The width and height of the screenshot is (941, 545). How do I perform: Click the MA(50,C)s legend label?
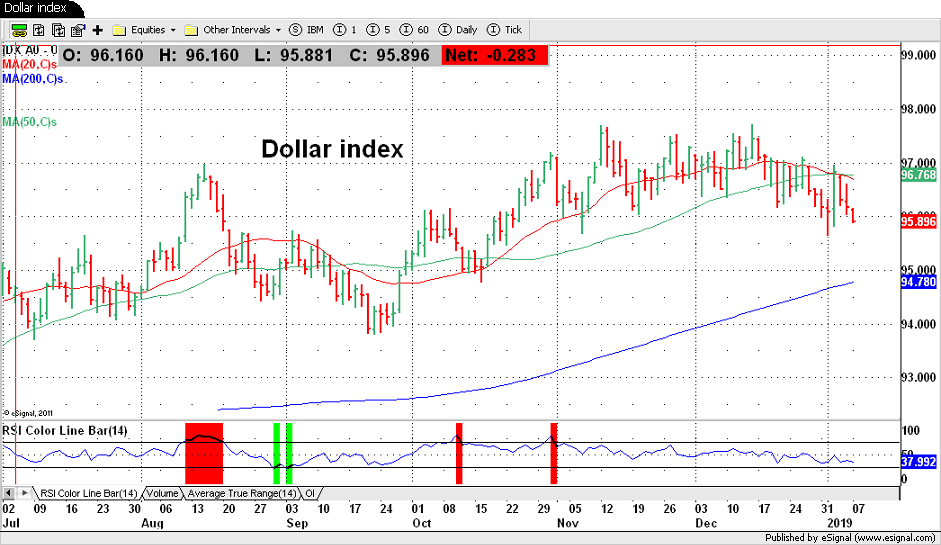point(29,122)
